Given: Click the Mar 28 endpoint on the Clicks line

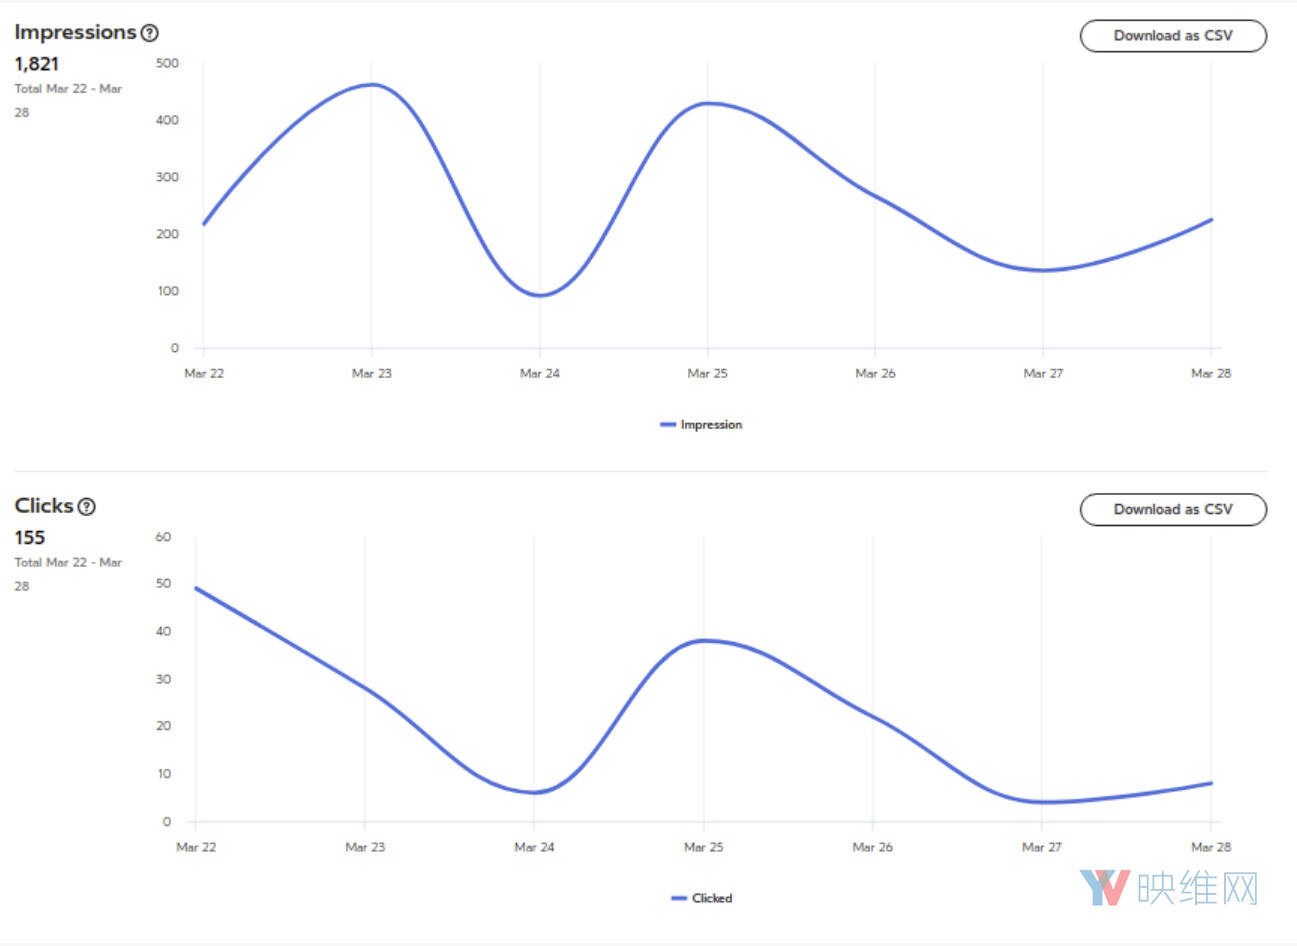Looking at the screenshot, I should [x=1211, y=783].
